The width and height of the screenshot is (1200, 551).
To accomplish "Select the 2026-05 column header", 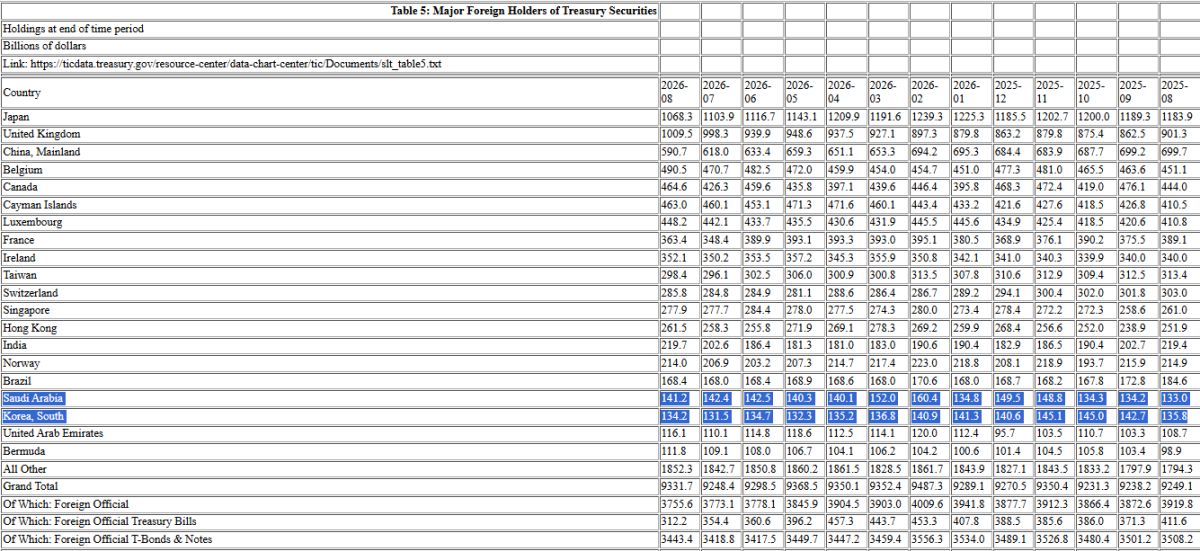I will click(804, 92).
